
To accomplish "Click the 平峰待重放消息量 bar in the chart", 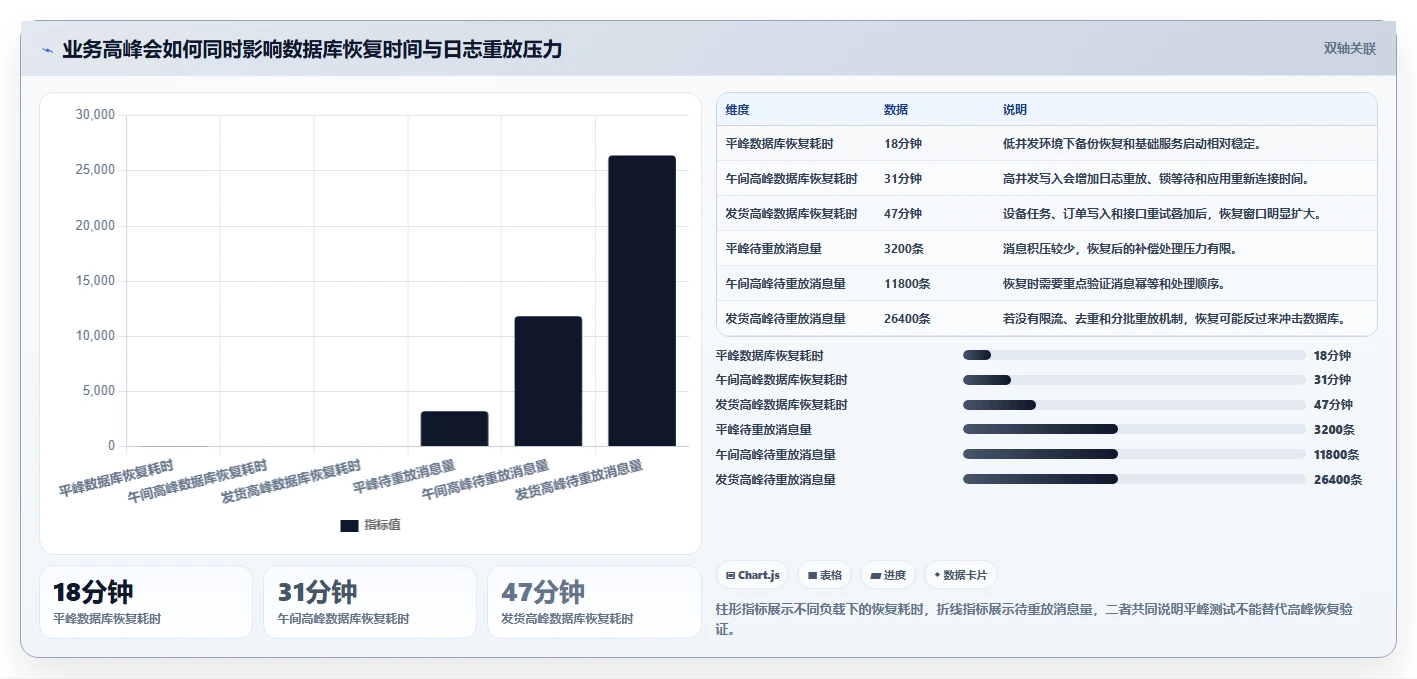I will (x=454, y=429).
